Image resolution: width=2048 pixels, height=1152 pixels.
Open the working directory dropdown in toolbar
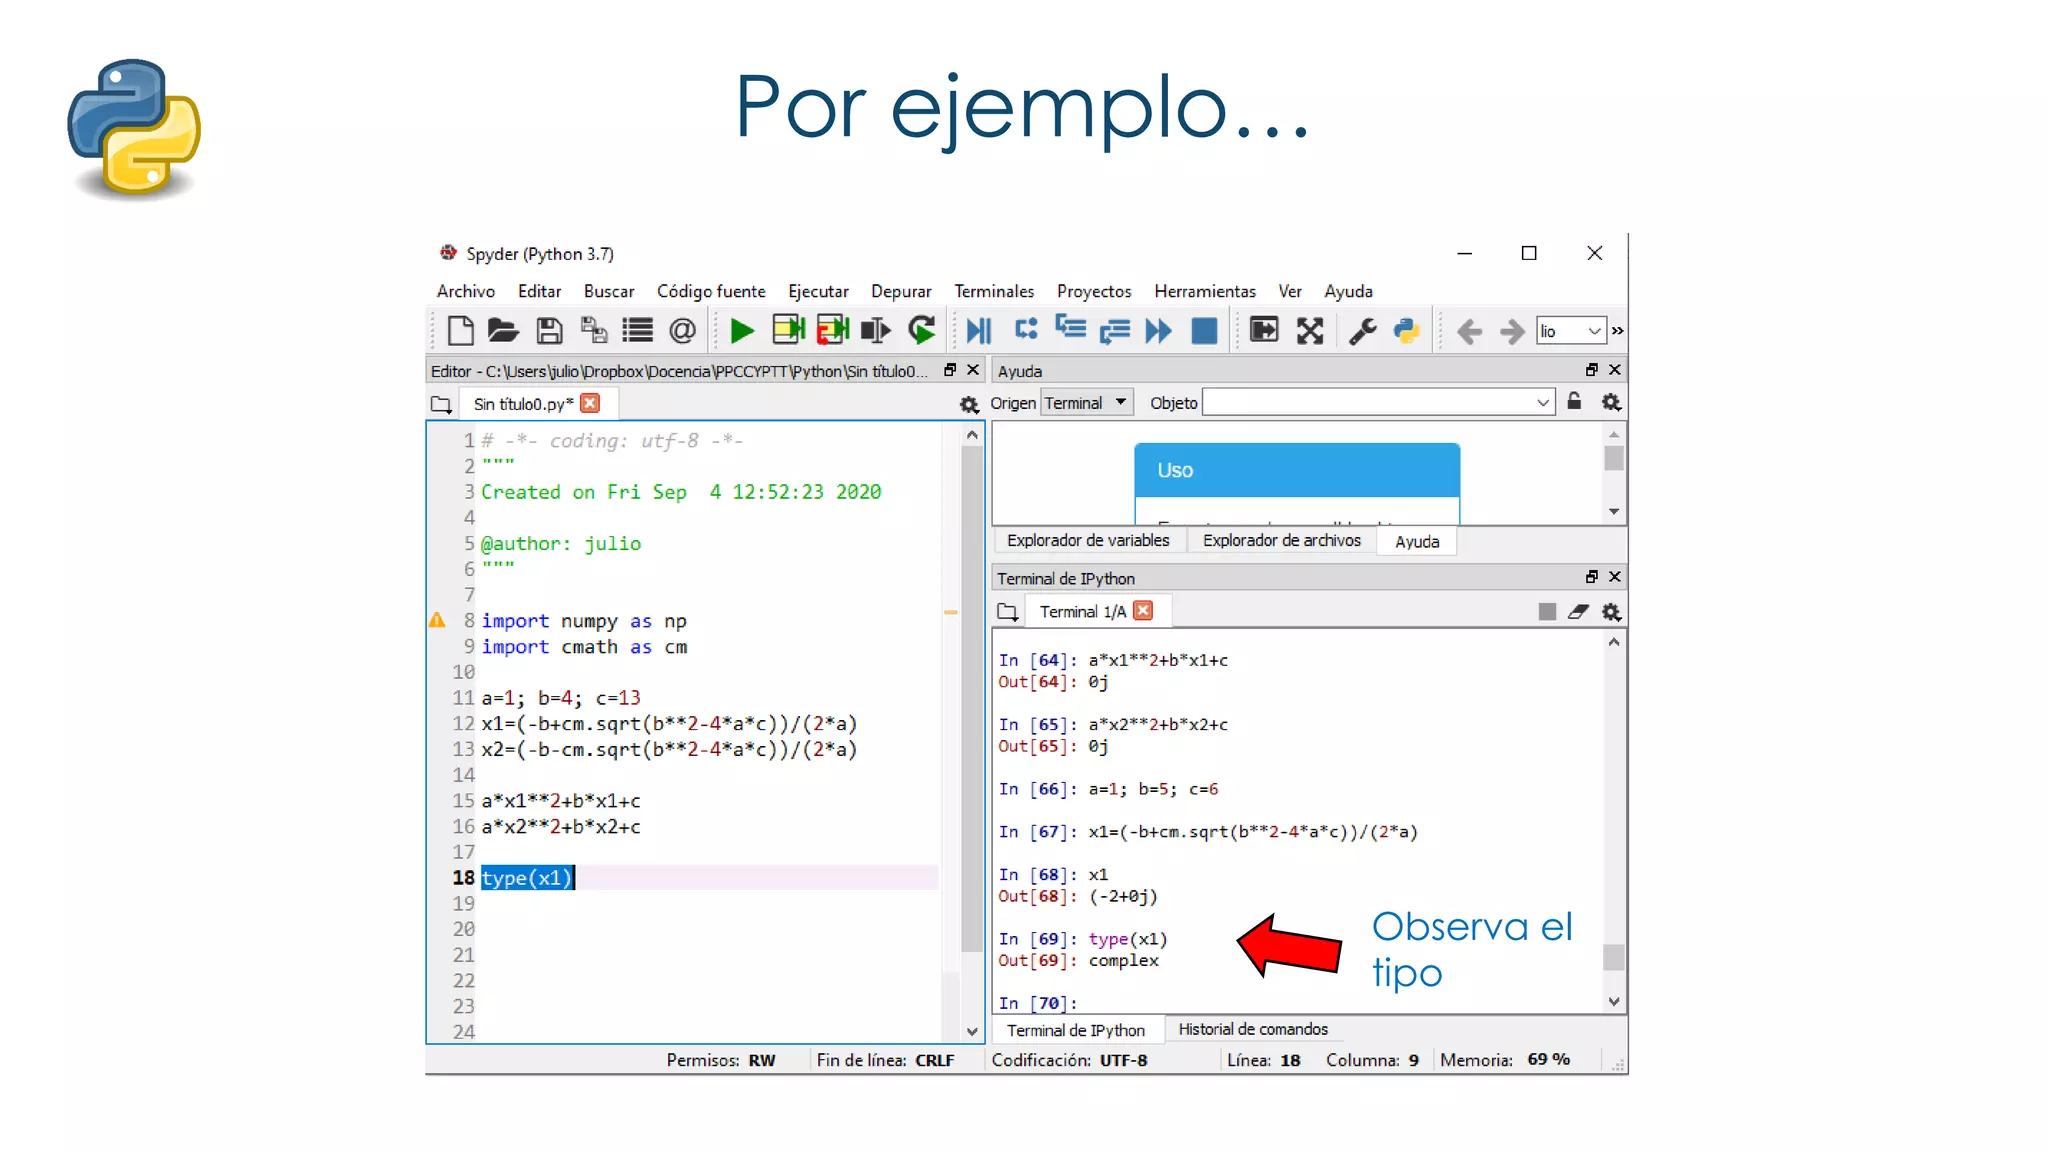pos(1593,331)
